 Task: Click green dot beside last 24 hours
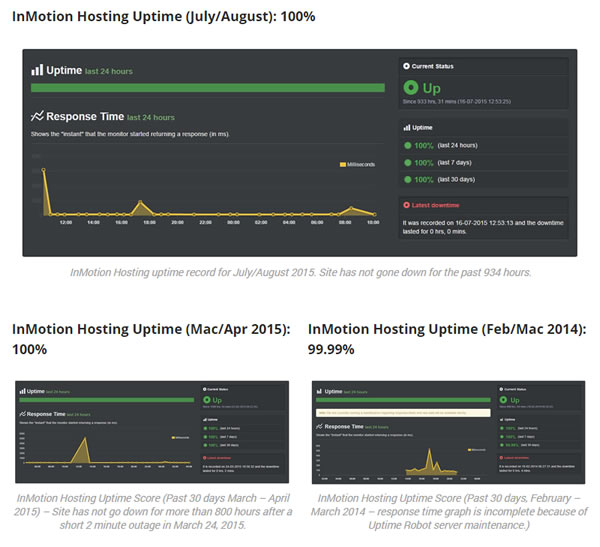click(408, 145)
